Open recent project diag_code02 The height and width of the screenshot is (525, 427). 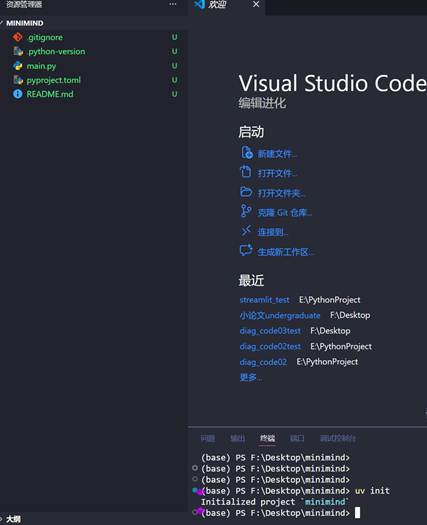tap(263, 362)
